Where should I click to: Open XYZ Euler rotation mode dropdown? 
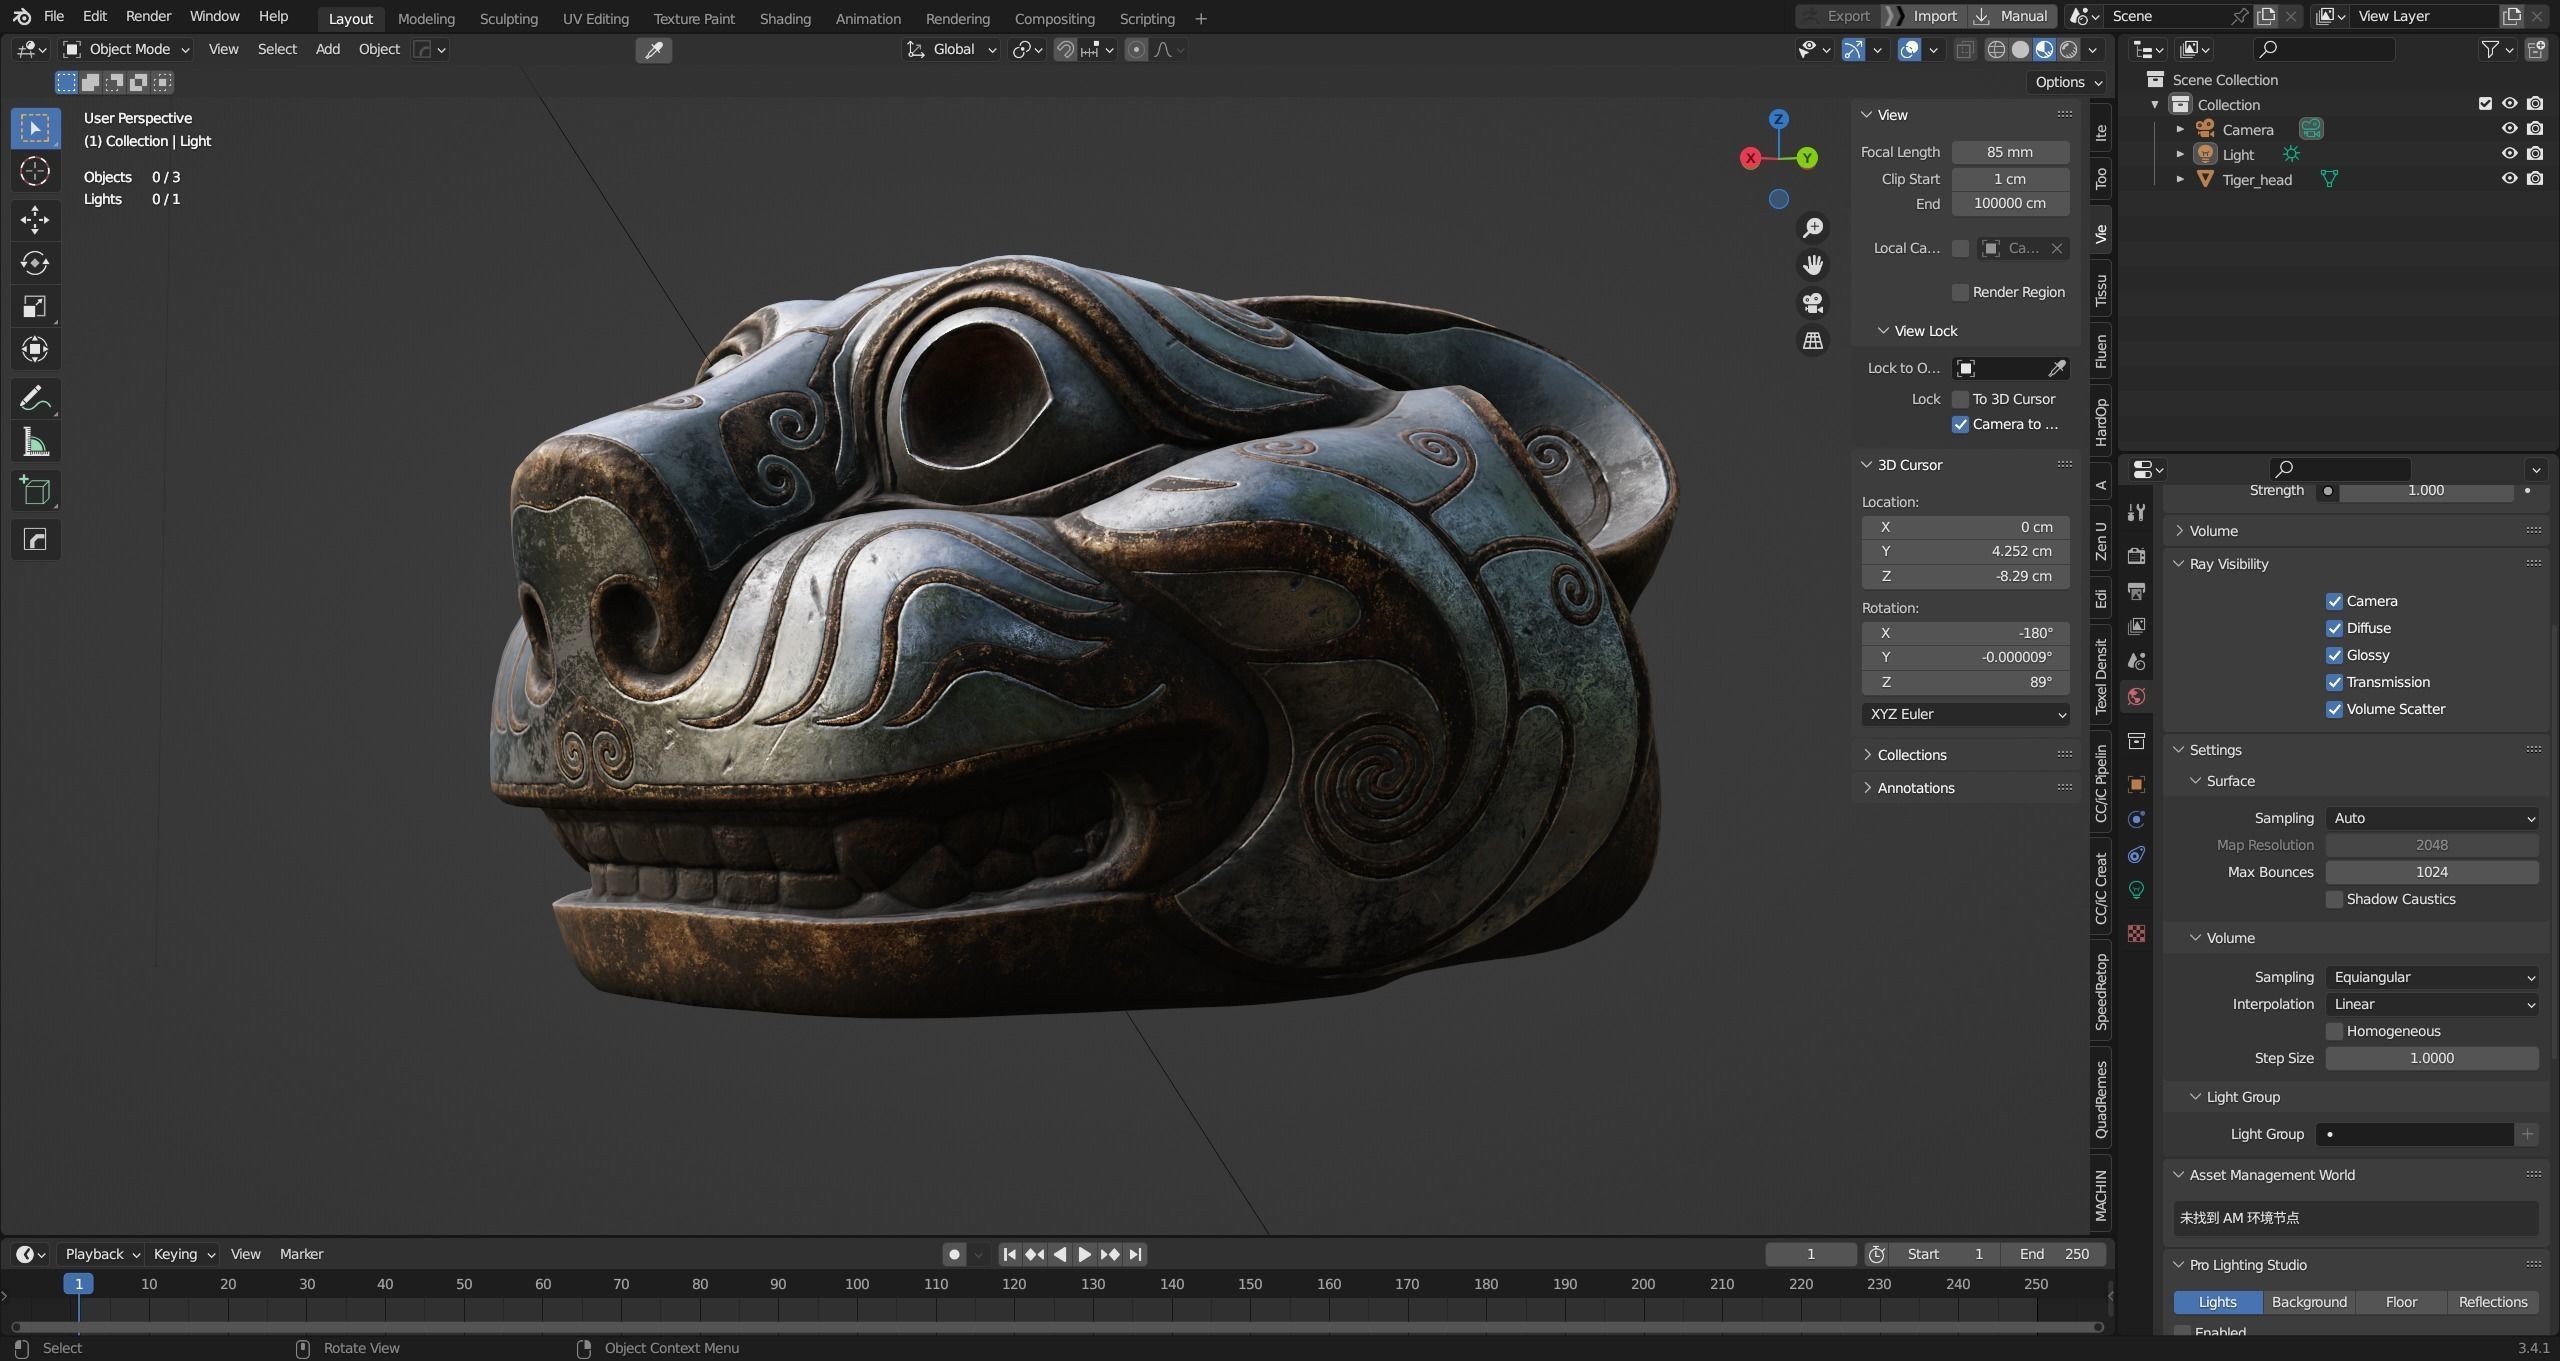[x=1965, y=714]
